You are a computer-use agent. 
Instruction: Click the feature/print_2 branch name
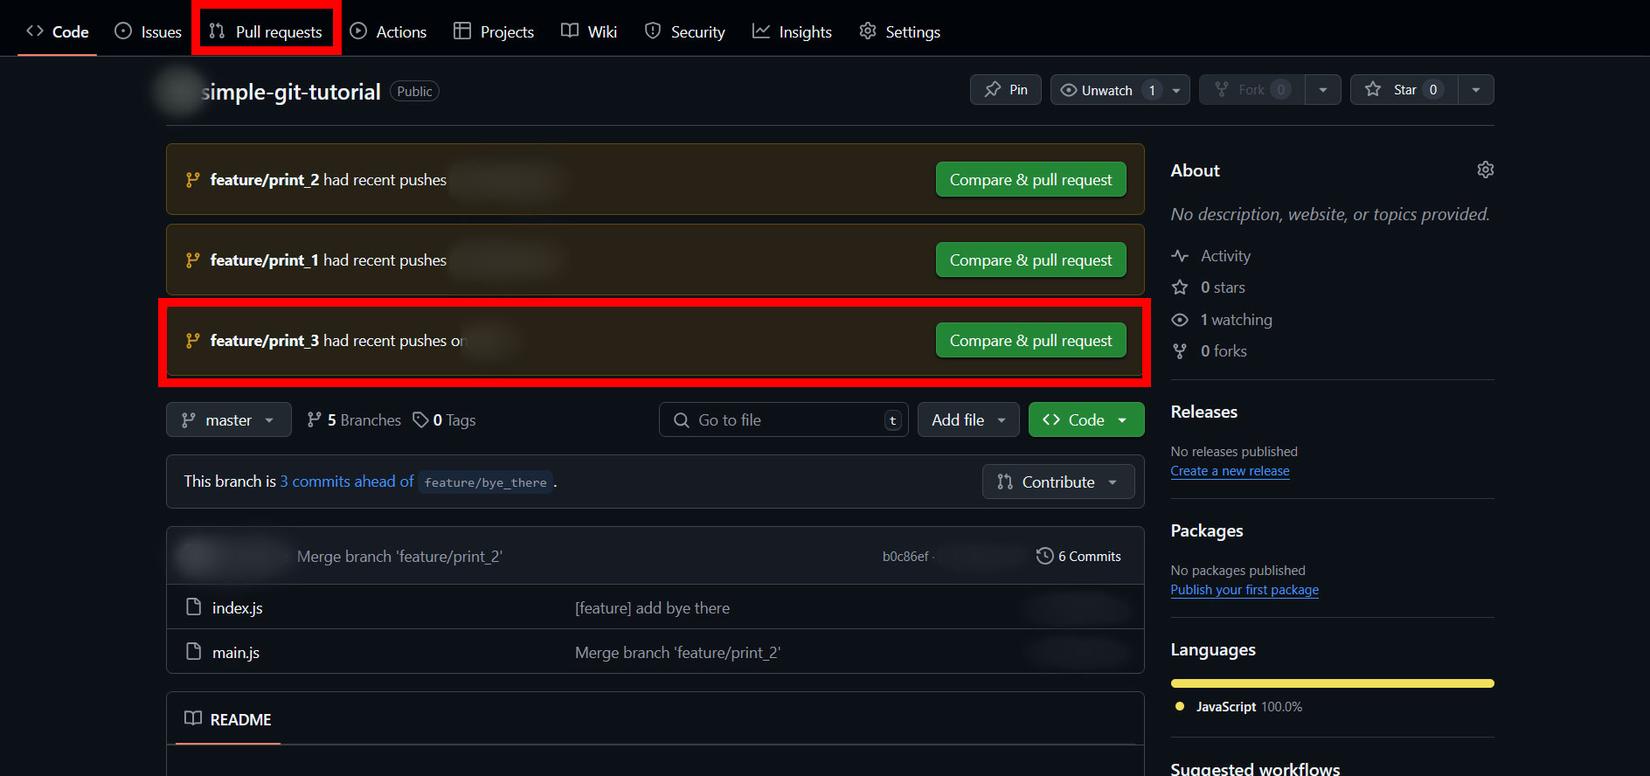[265, 180]
